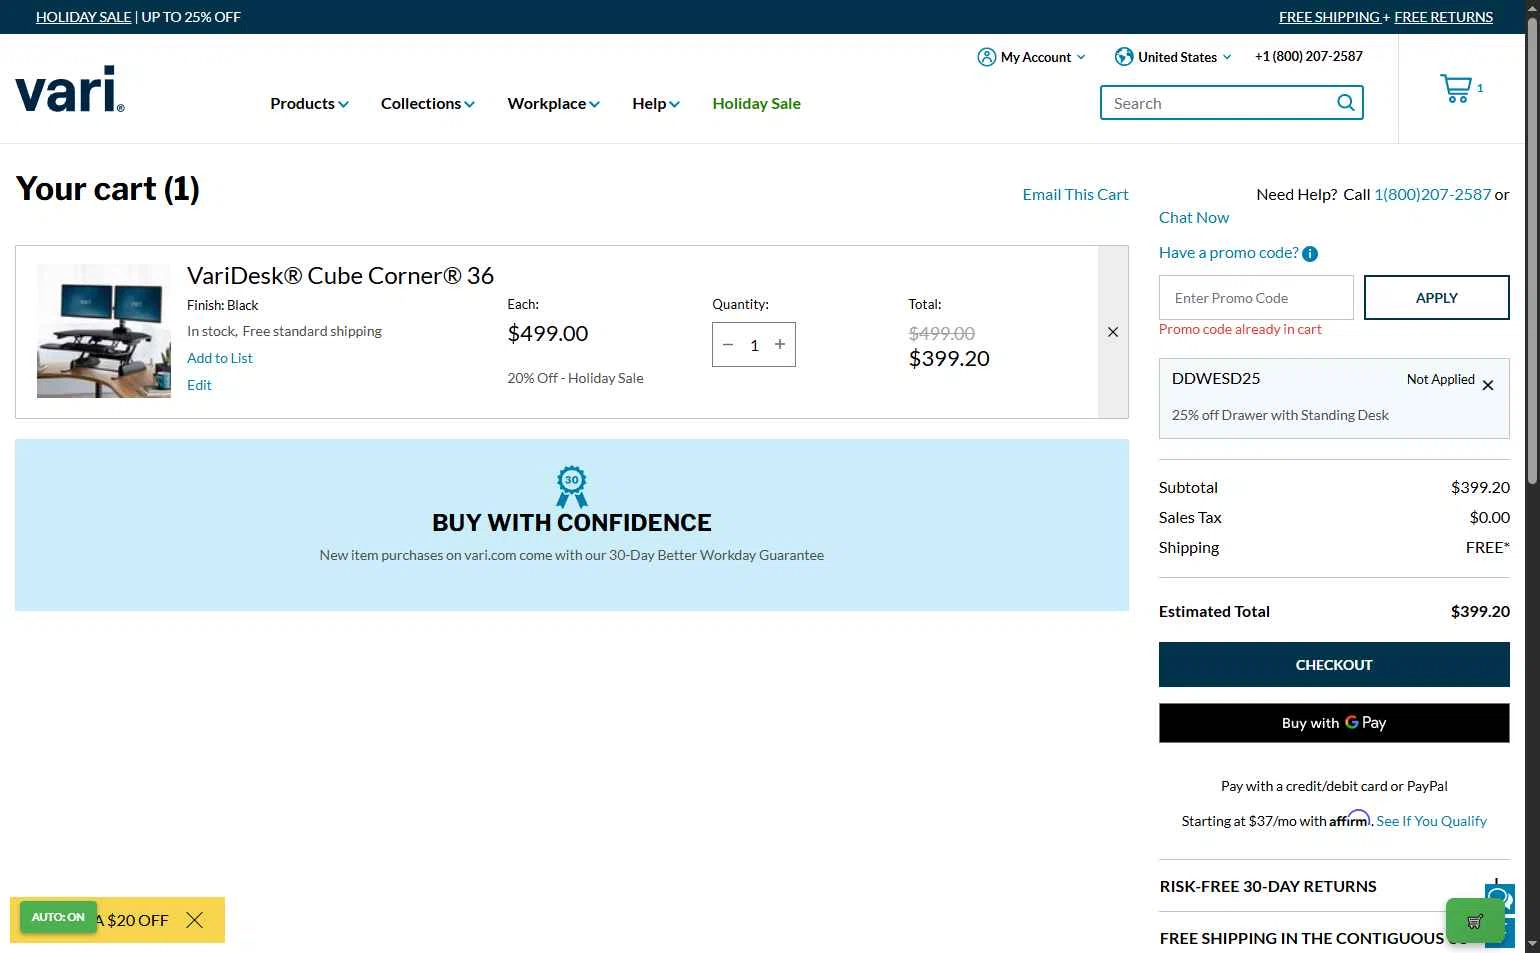Viewport: 1540px width, 953px height.
Task: Click HOLIDAY SALE top banner link
Action: [83, 17]
